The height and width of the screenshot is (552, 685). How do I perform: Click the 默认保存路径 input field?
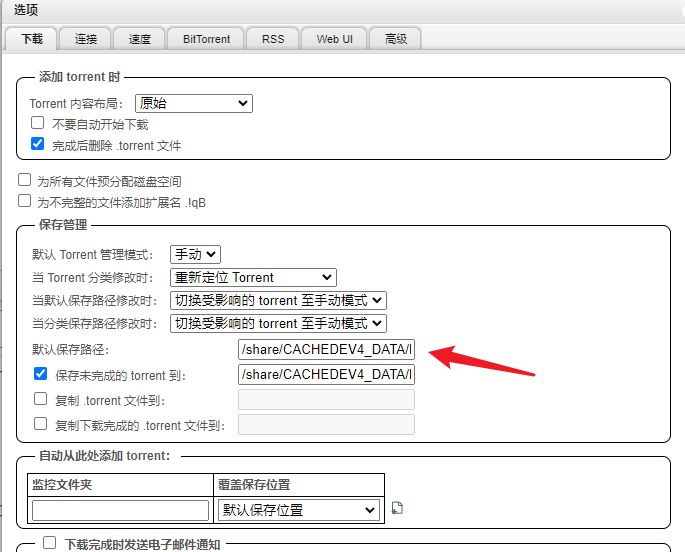coord(326,350)
